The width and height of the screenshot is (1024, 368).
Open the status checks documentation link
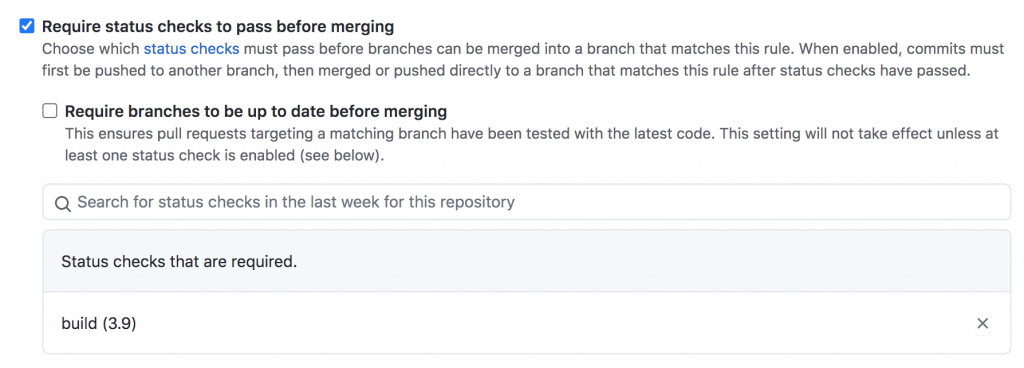(191, 48)
